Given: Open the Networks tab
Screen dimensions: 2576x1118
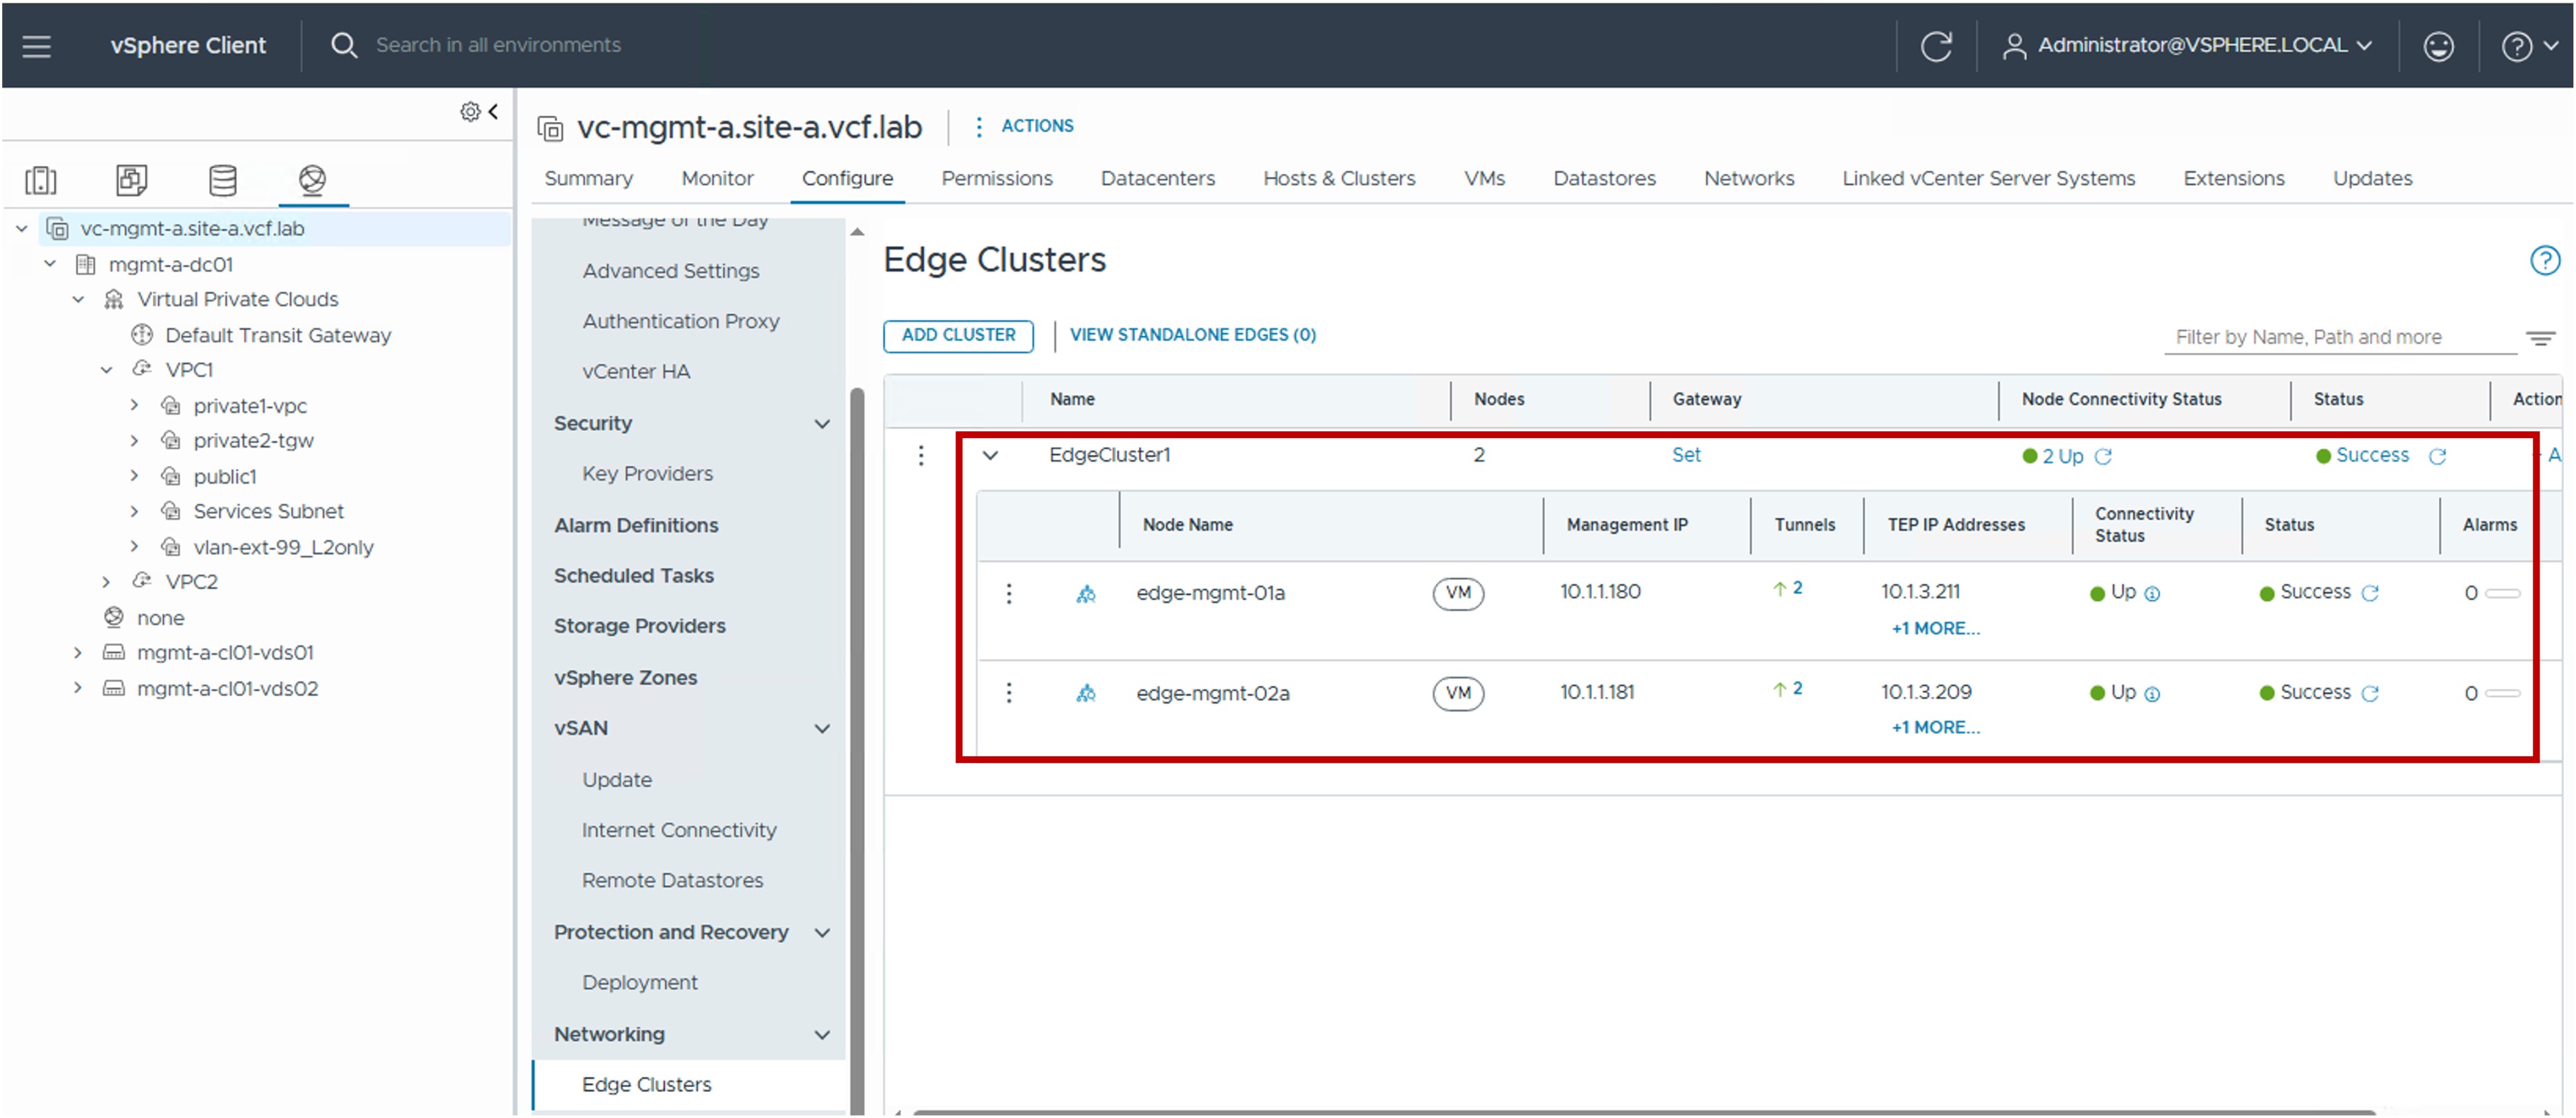Looking at the screenshot, I should [x=1748, y=179].
